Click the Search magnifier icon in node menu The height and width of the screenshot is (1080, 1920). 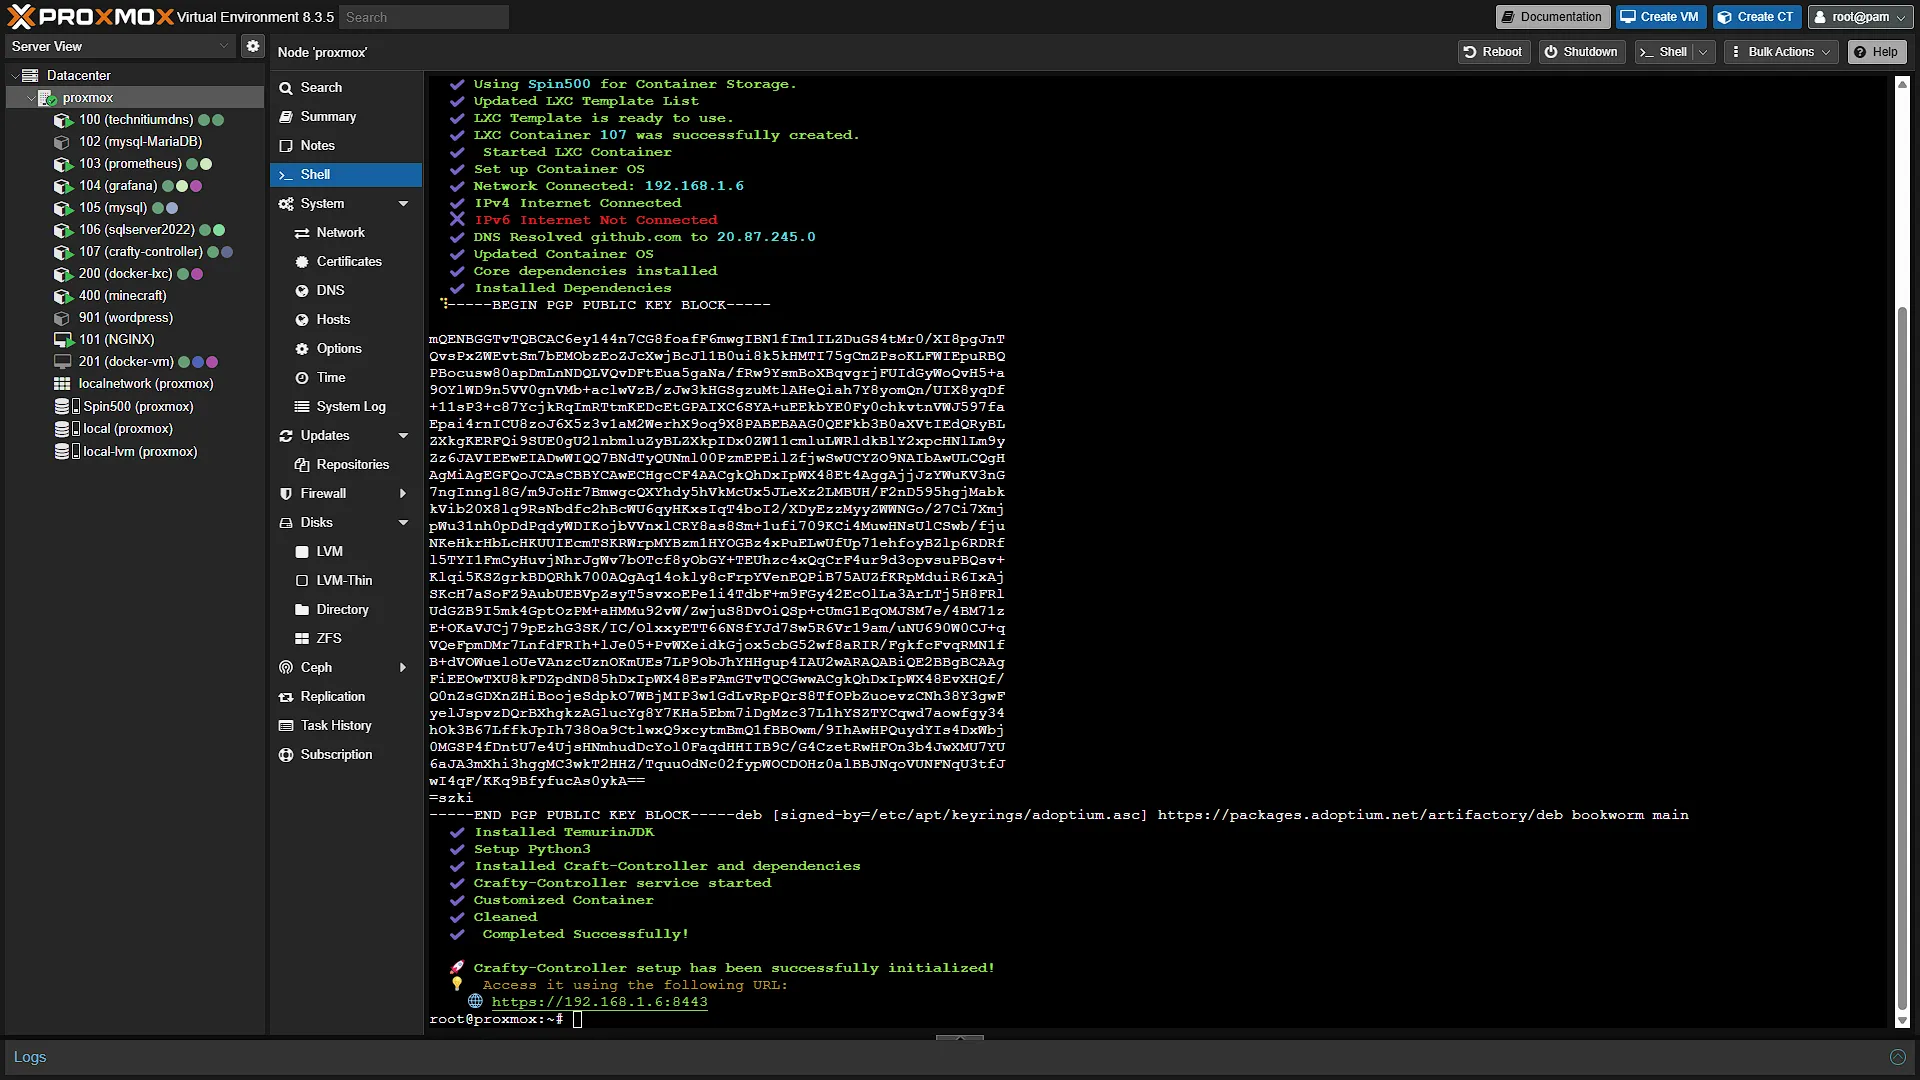click(x=286, y=88)
